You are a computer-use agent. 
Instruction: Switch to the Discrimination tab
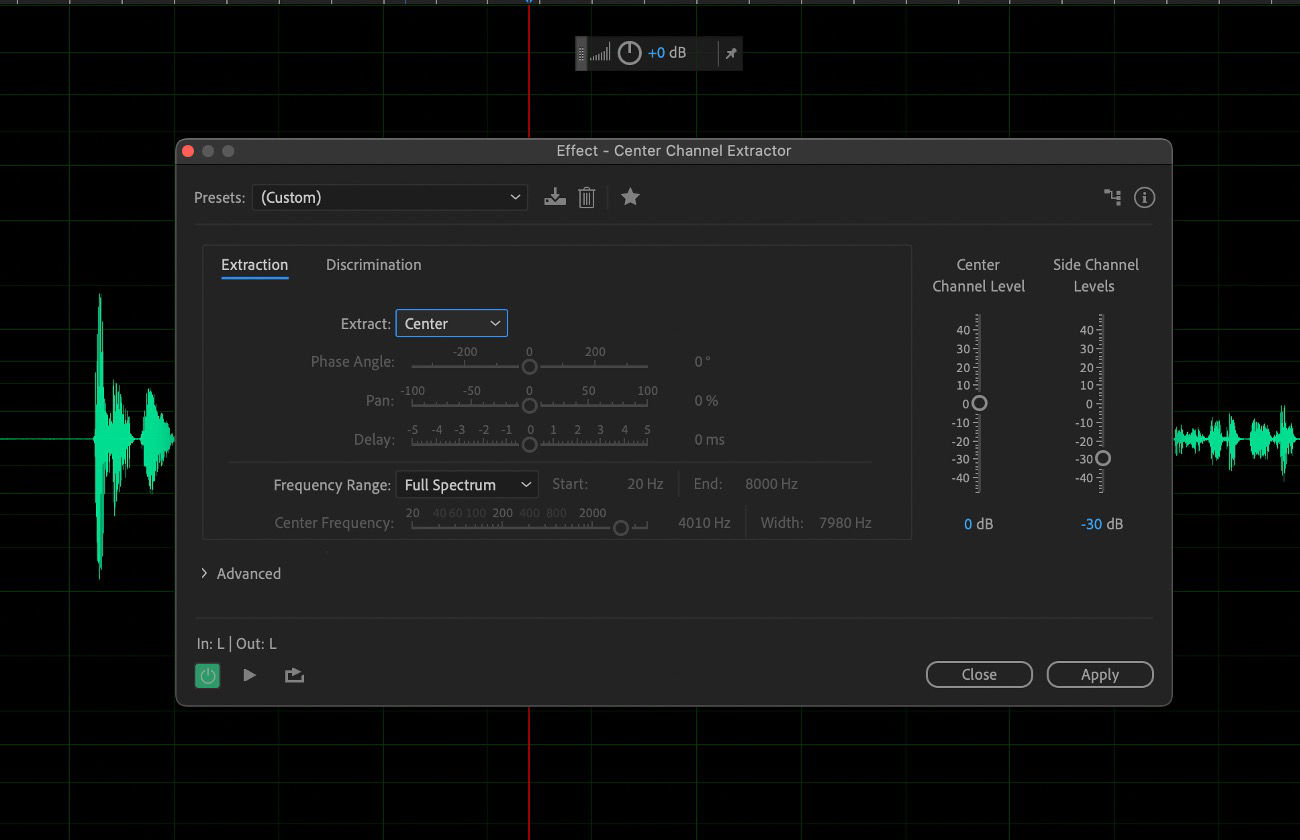click(x=373, y=264)
